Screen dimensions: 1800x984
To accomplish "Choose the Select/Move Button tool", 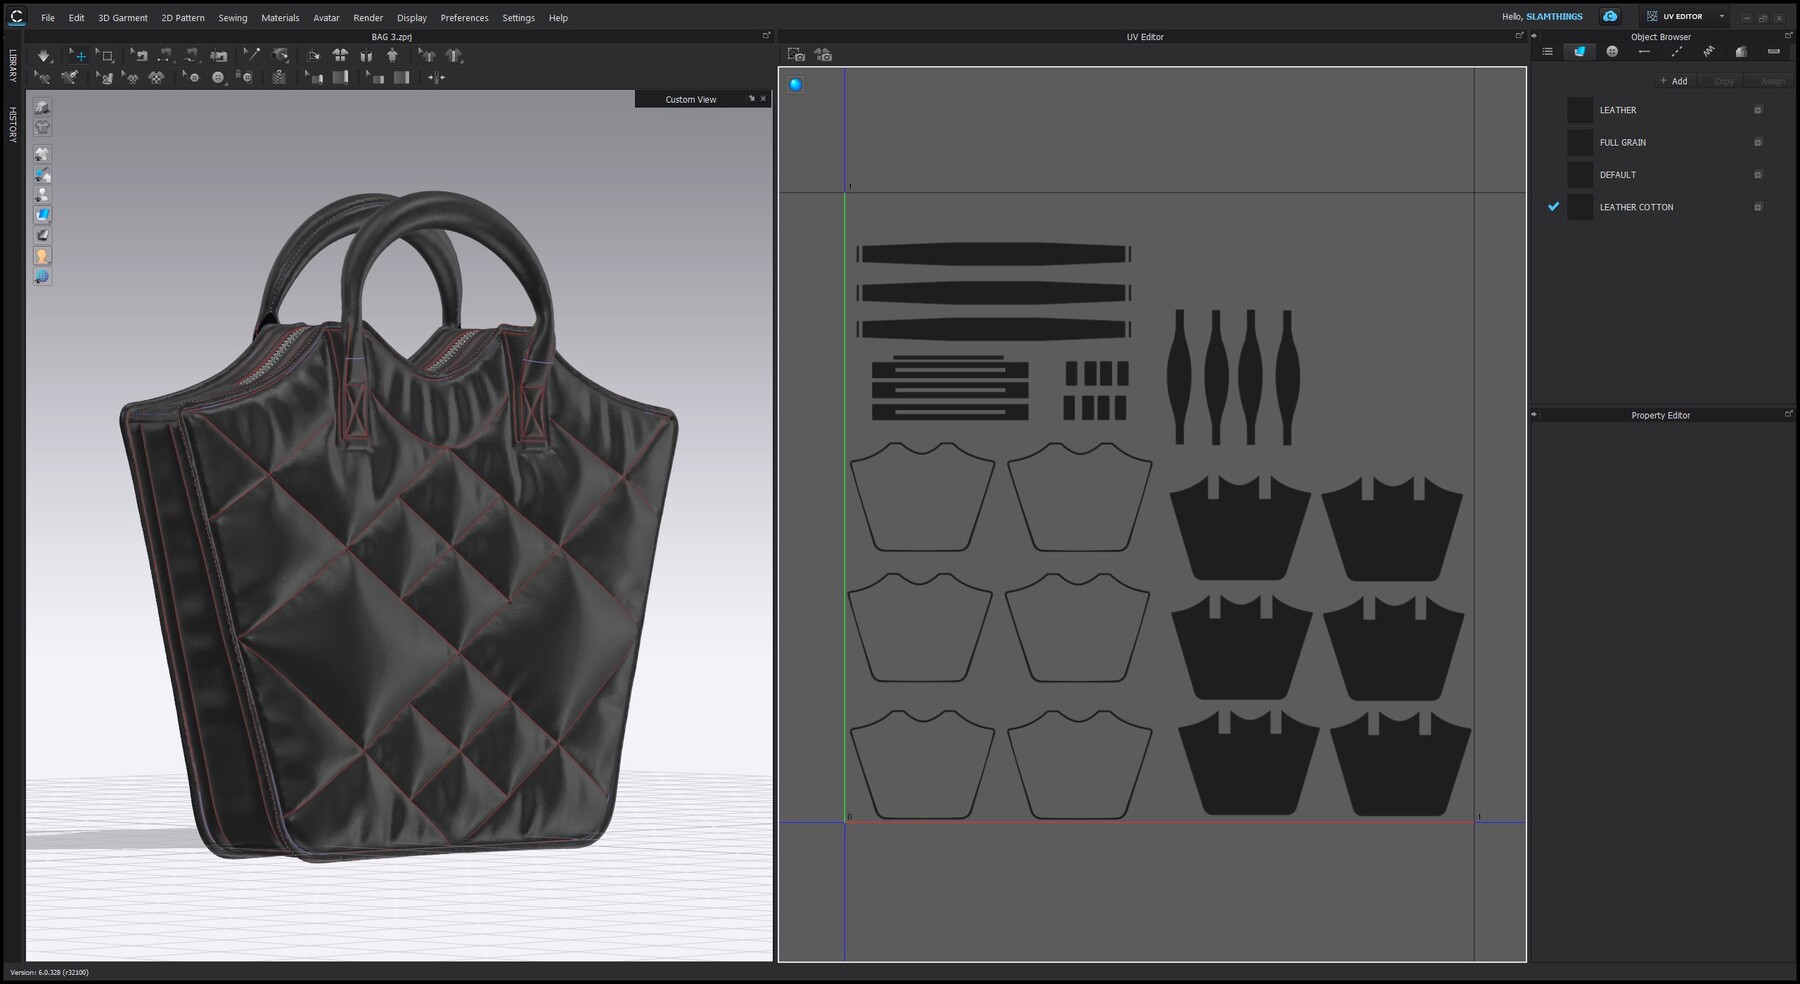I will pyautogui.click(x=191, y=77).
